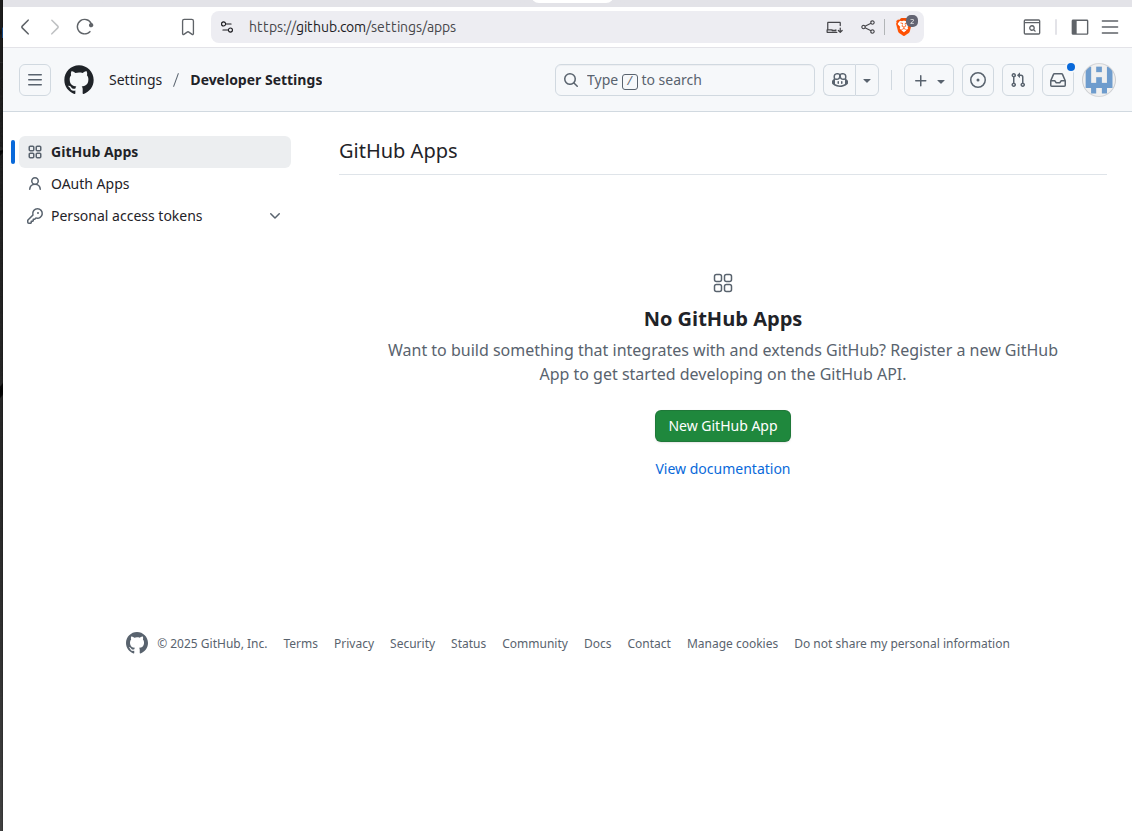Reload the page with refresh button

85,27
